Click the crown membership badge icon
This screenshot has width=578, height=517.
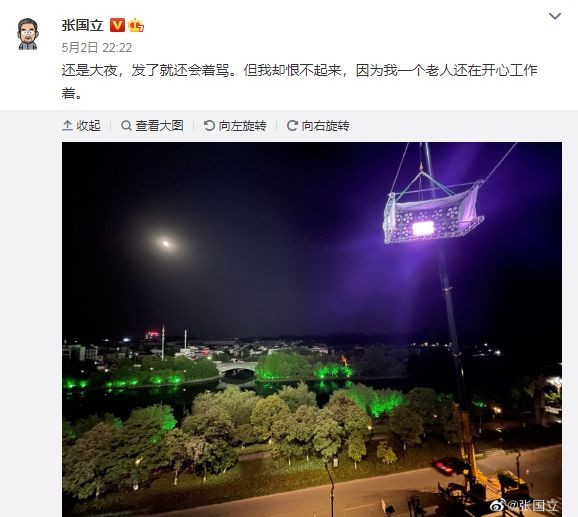click(x=136, y=25)
